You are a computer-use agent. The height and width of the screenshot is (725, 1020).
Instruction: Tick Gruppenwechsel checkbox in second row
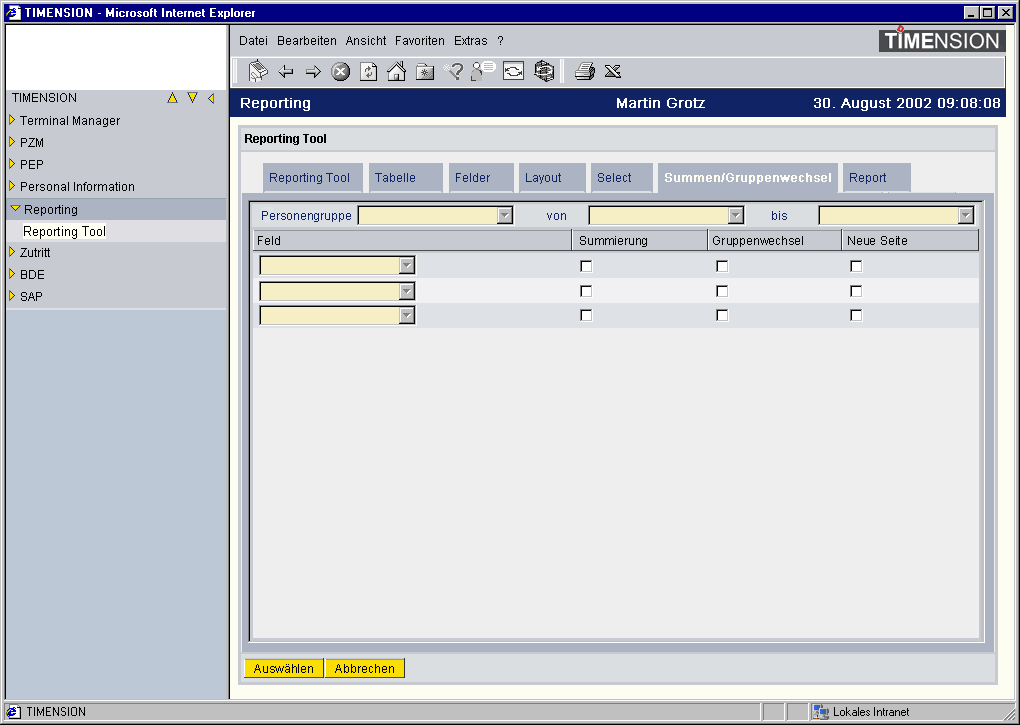[x=722, y=291]
